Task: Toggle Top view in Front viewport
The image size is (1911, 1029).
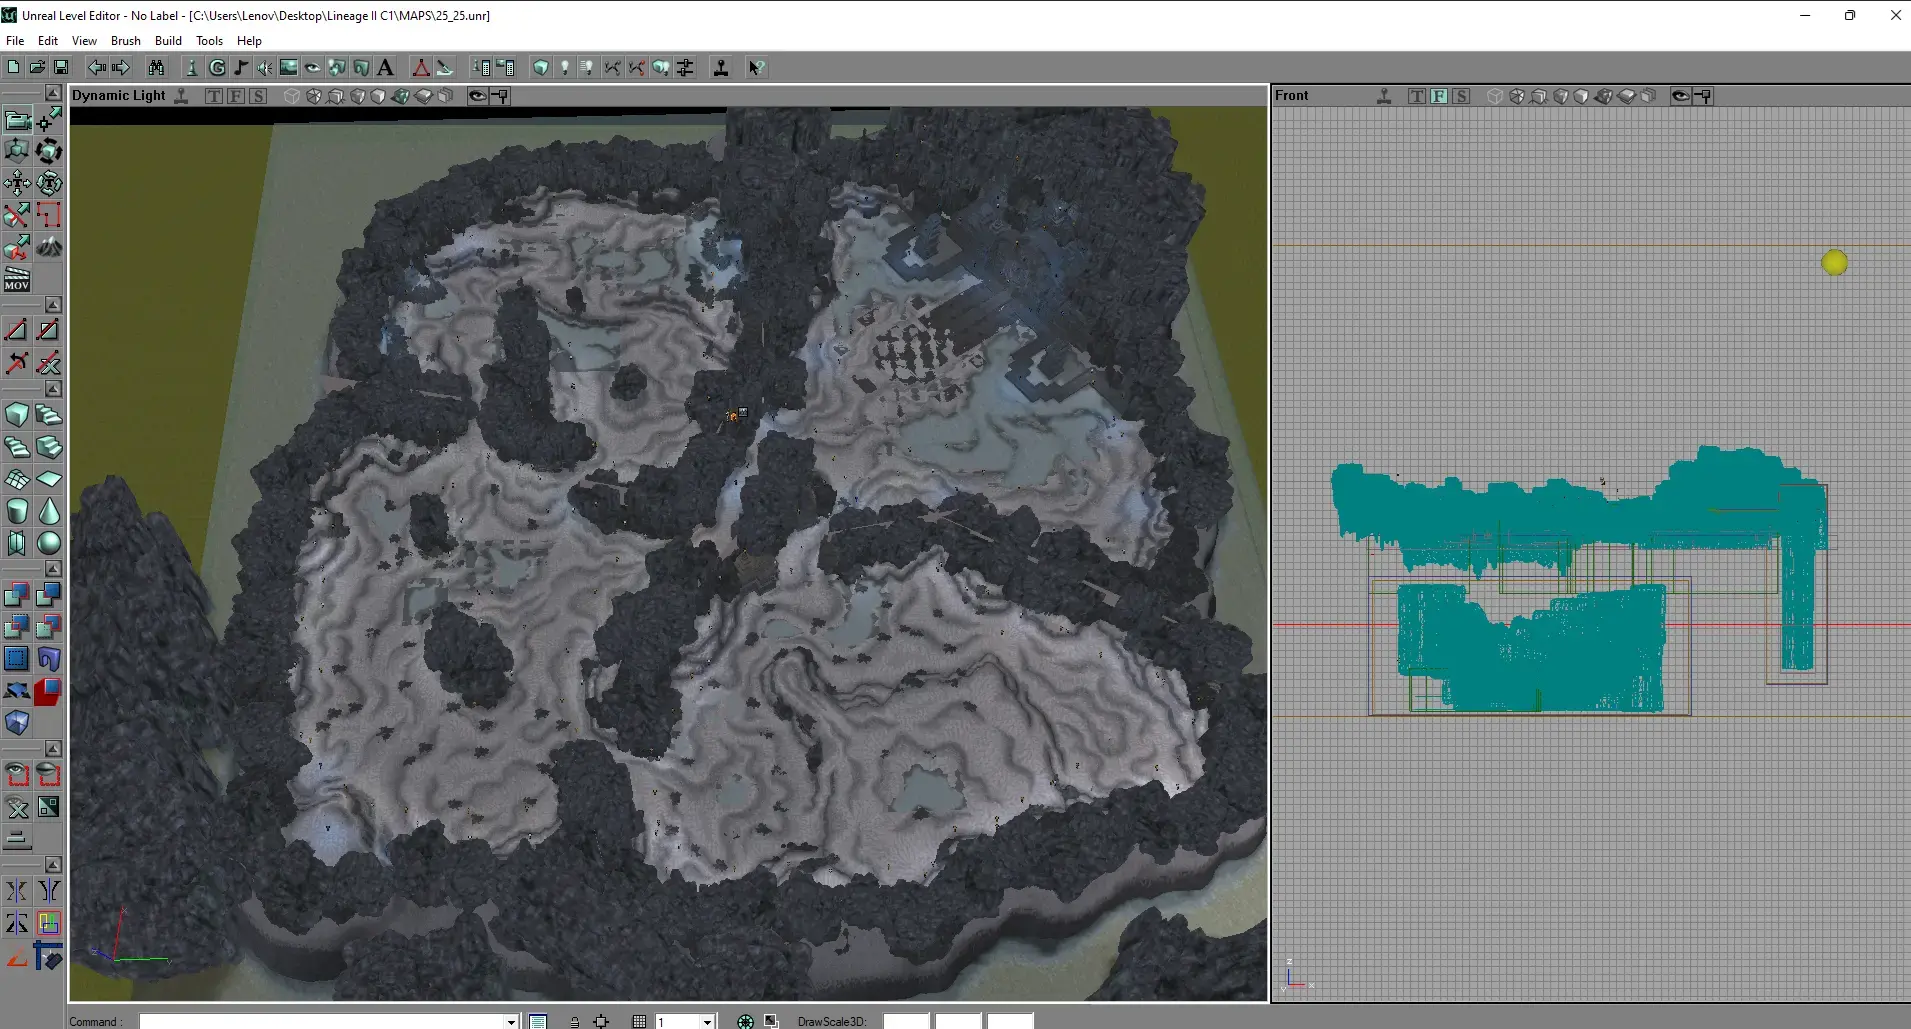Action: [x=1417, y=96]
